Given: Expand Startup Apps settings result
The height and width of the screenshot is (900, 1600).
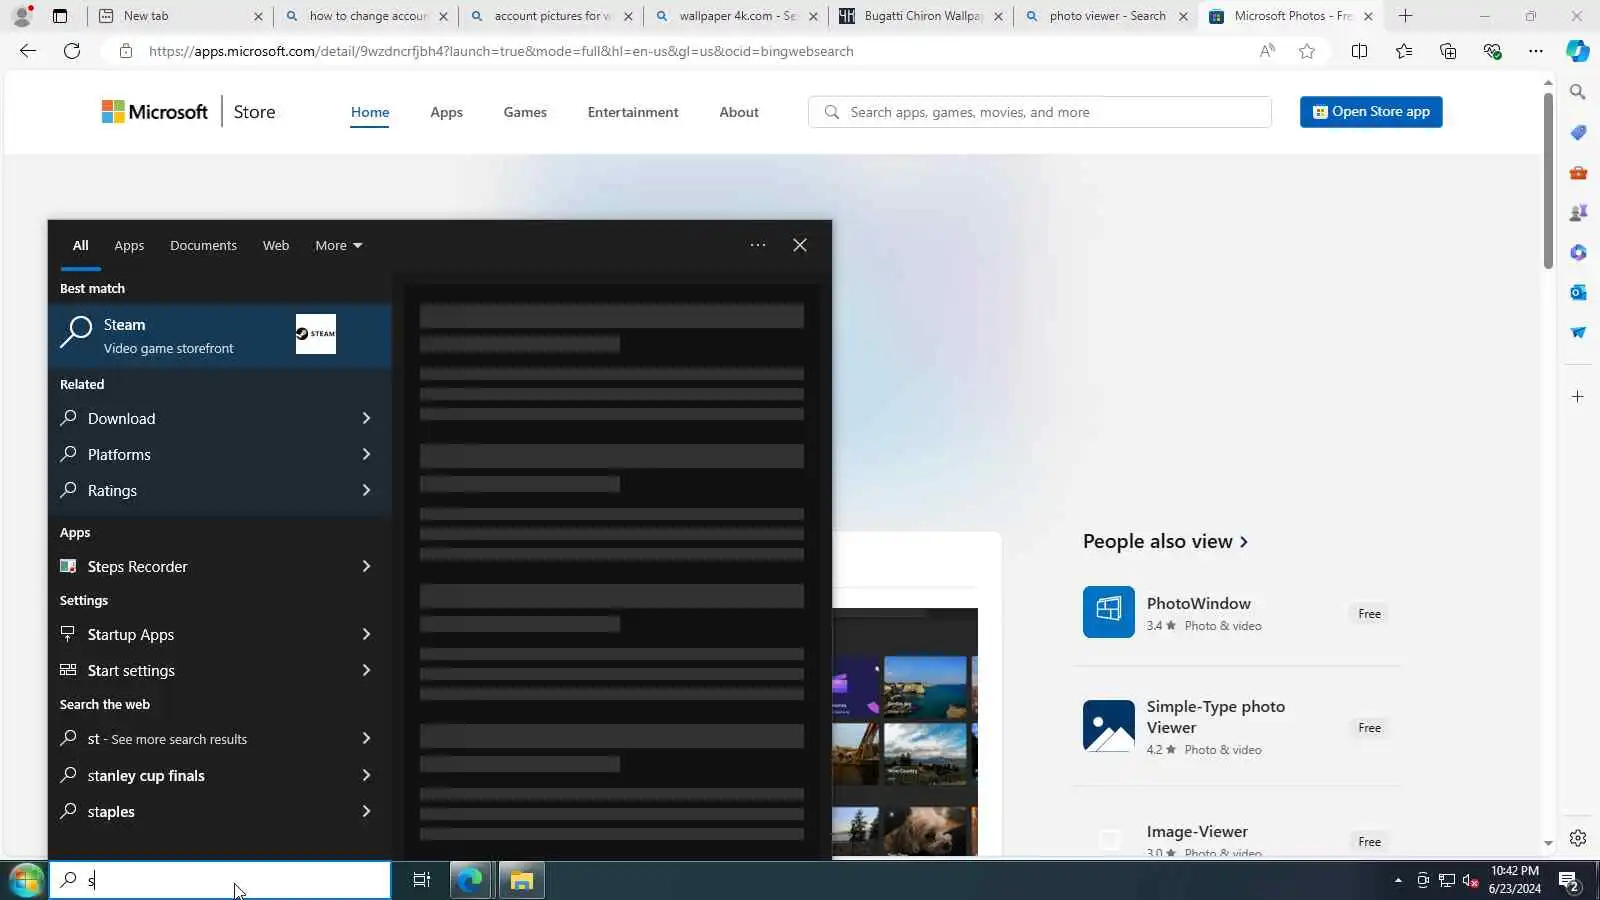Looking at the screenshot, I should [x=366, y=634].
